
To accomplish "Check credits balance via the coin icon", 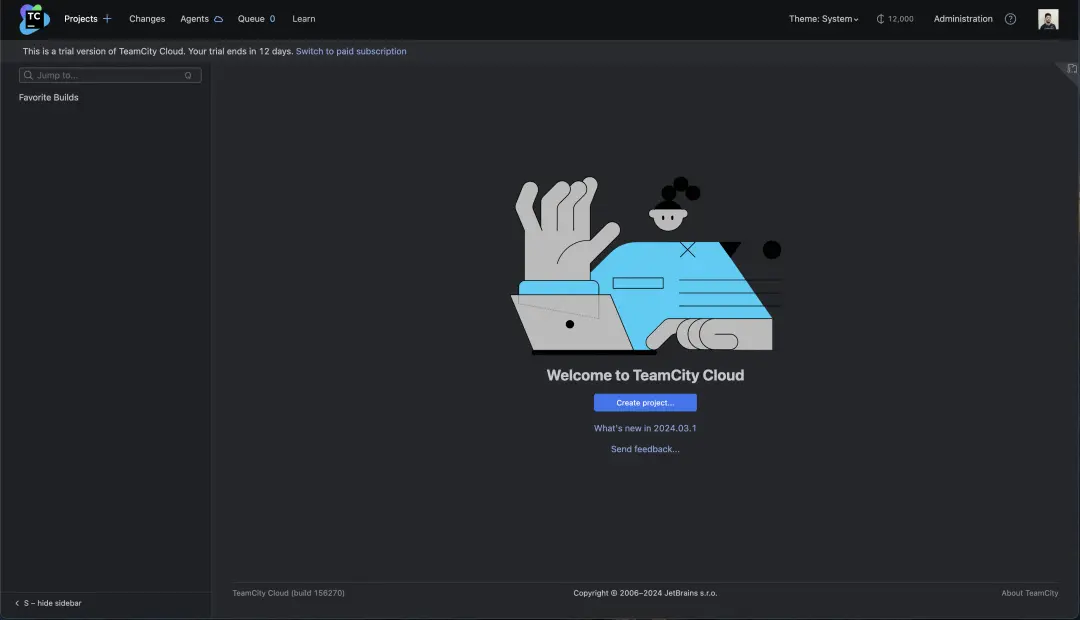I will [x=879, y=18].
